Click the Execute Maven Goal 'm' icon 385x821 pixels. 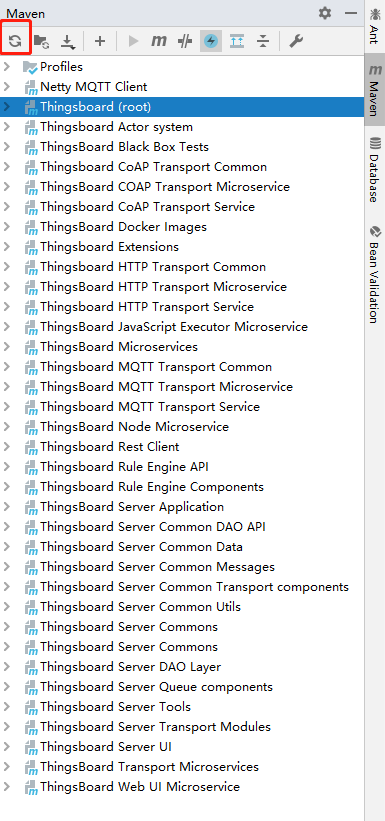(x=158, y=41)
